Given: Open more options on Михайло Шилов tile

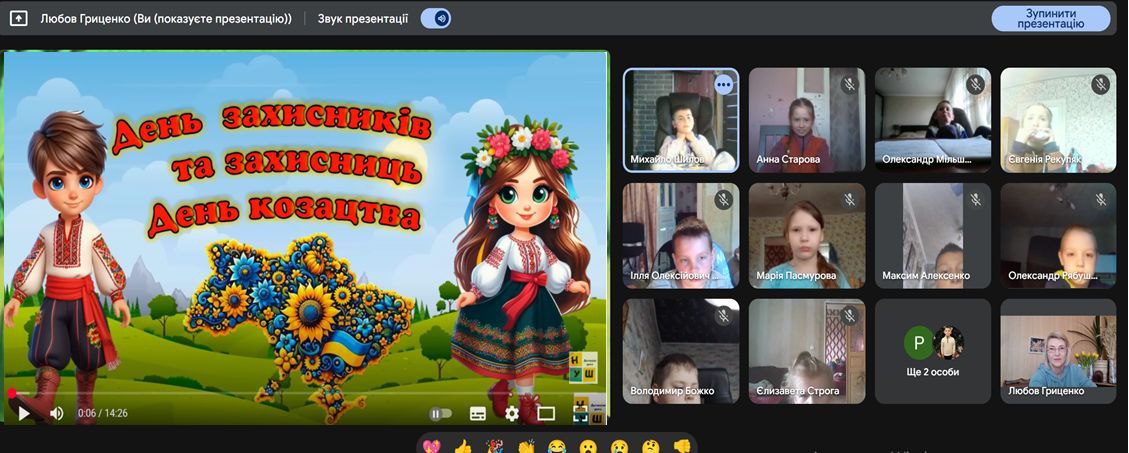Looking at the screenshot, I should (x=723, y=85).
